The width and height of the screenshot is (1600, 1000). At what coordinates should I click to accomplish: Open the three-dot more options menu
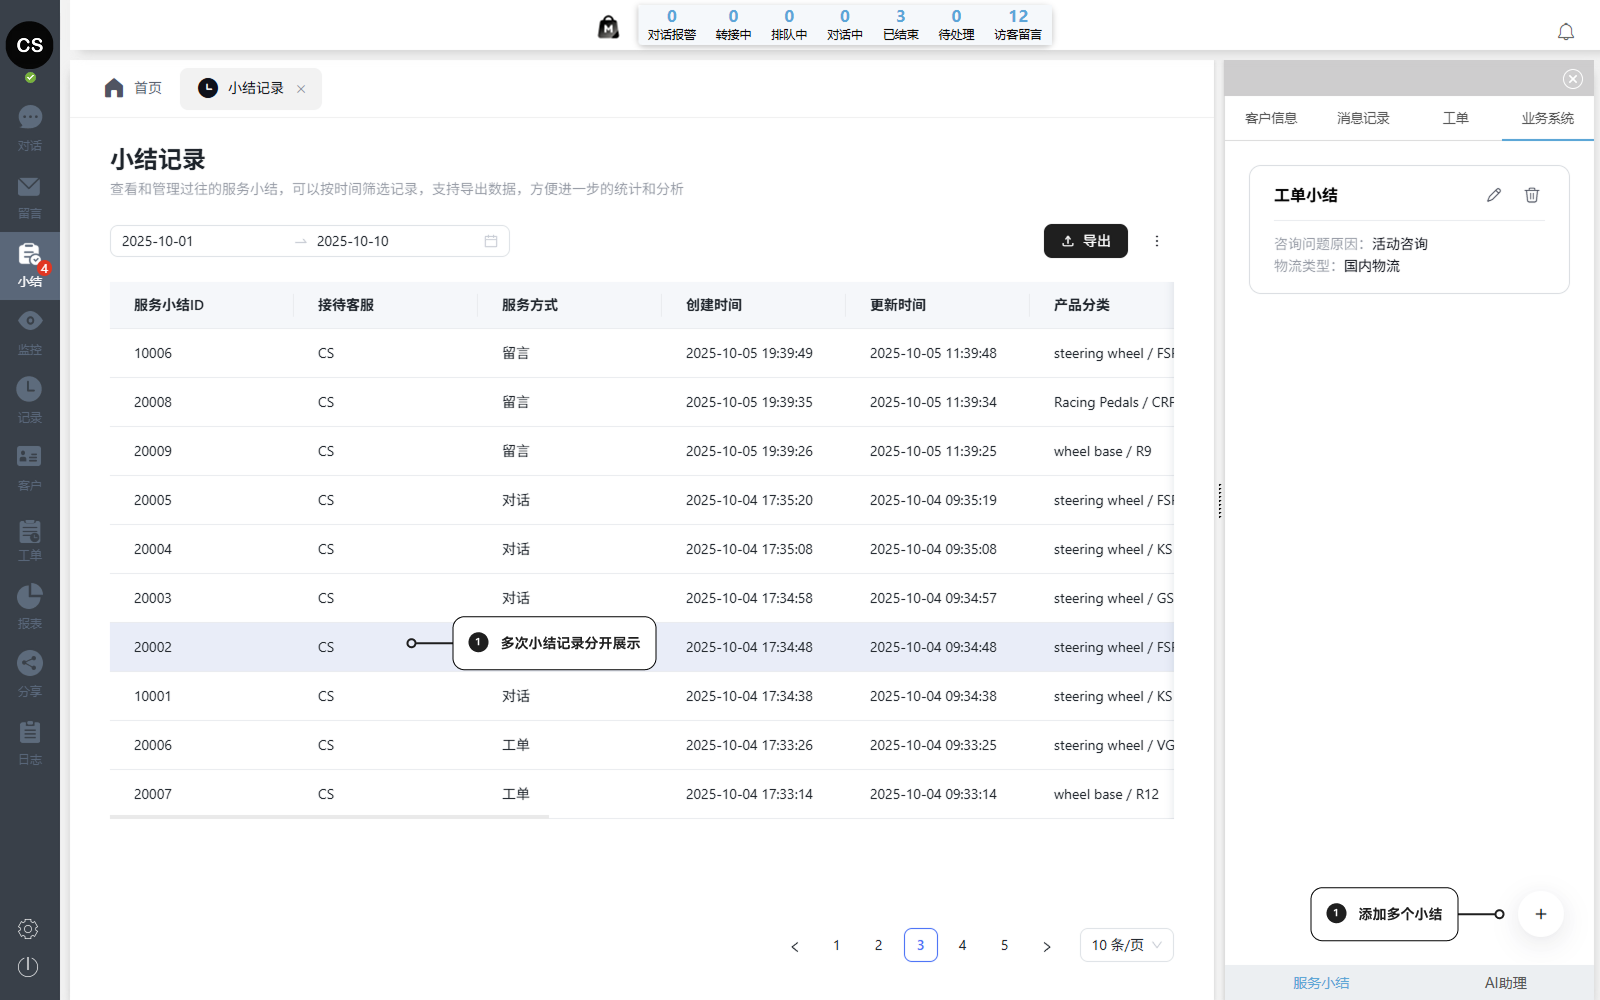(1157, 241)
